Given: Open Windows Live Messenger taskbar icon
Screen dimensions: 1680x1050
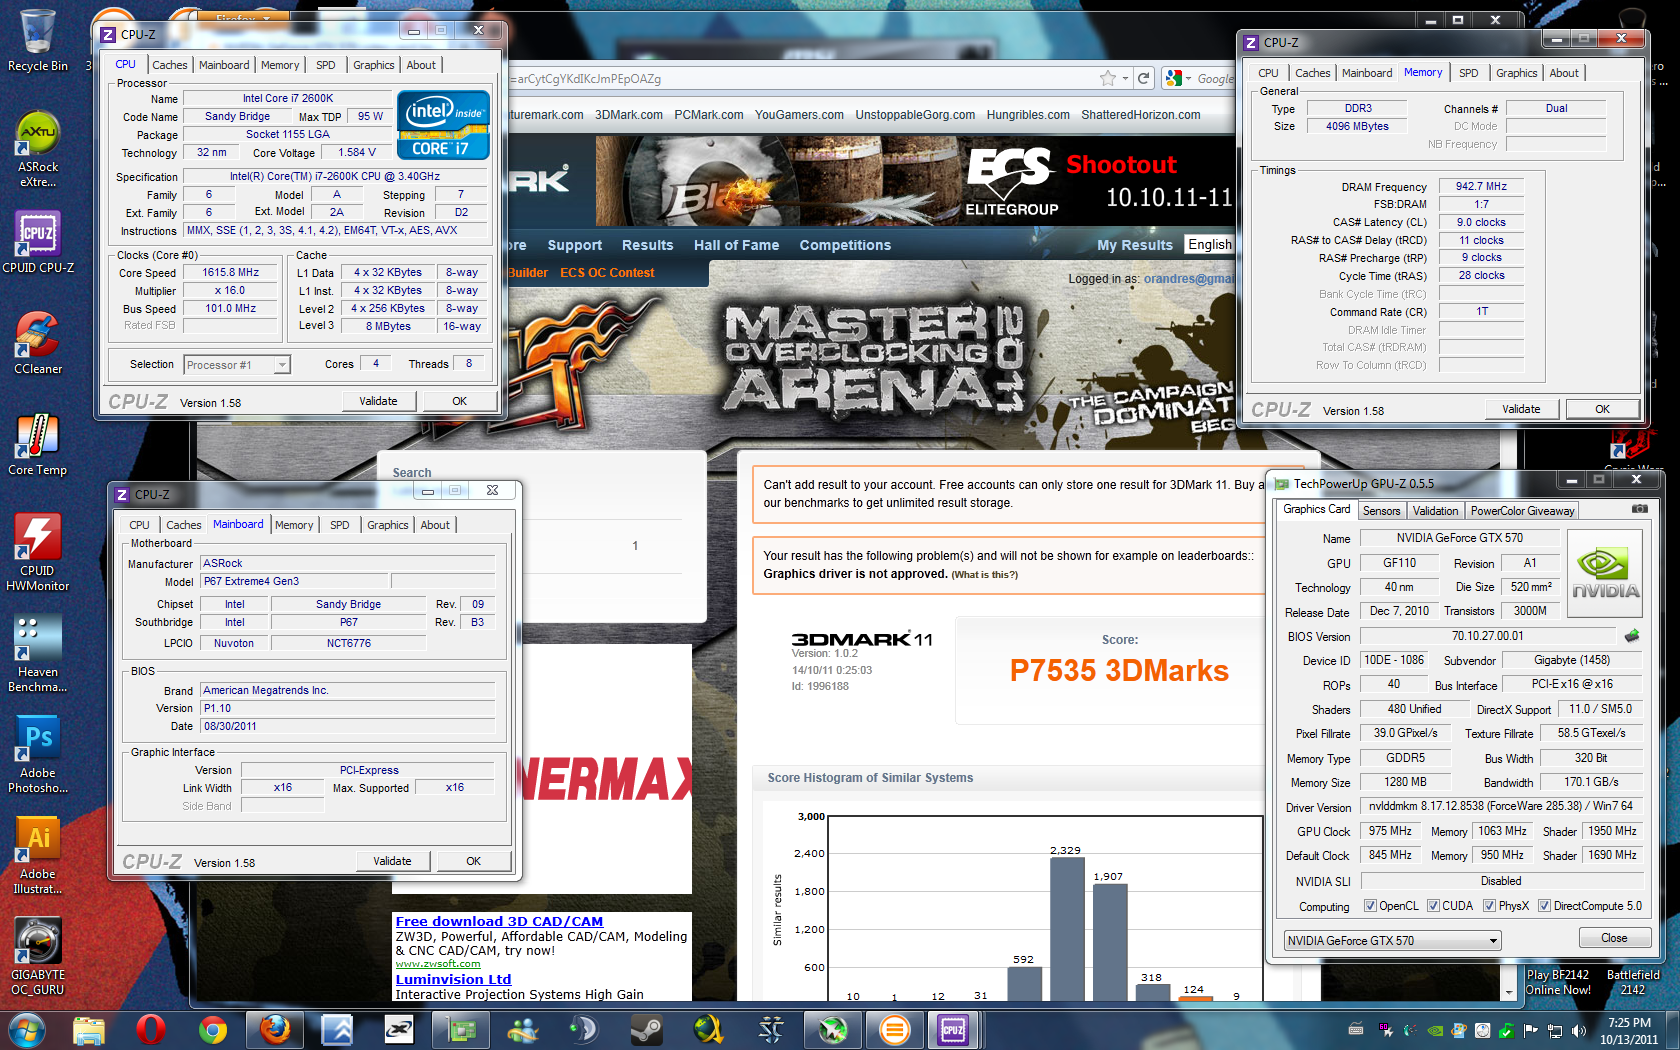Looking at the screenshot, I should click(523, 1030).
